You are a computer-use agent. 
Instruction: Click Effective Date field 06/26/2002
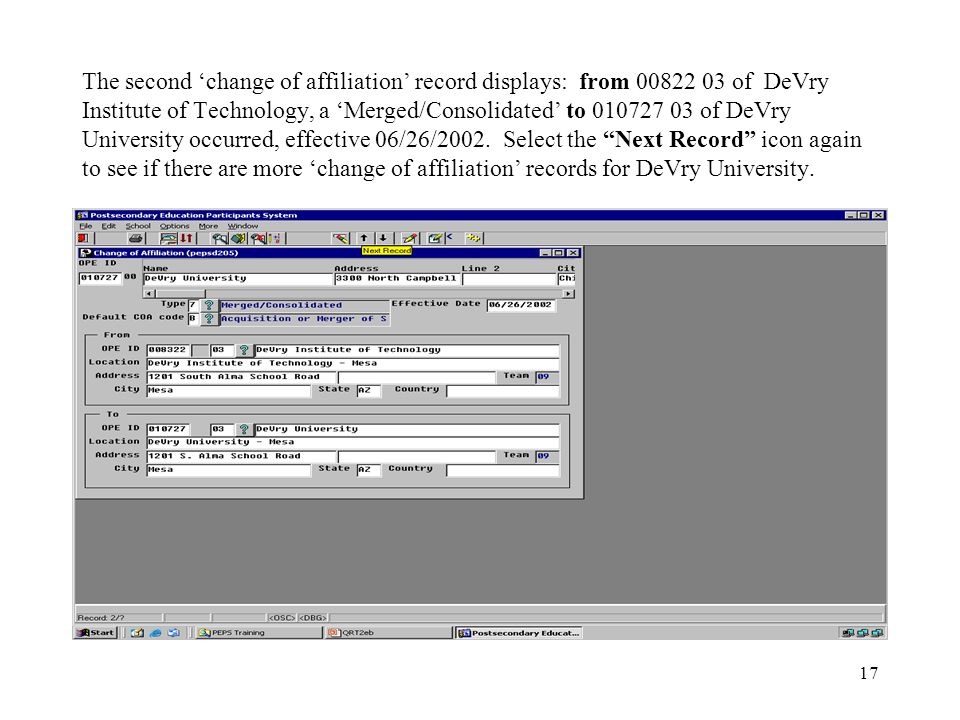tap(521, 305)
